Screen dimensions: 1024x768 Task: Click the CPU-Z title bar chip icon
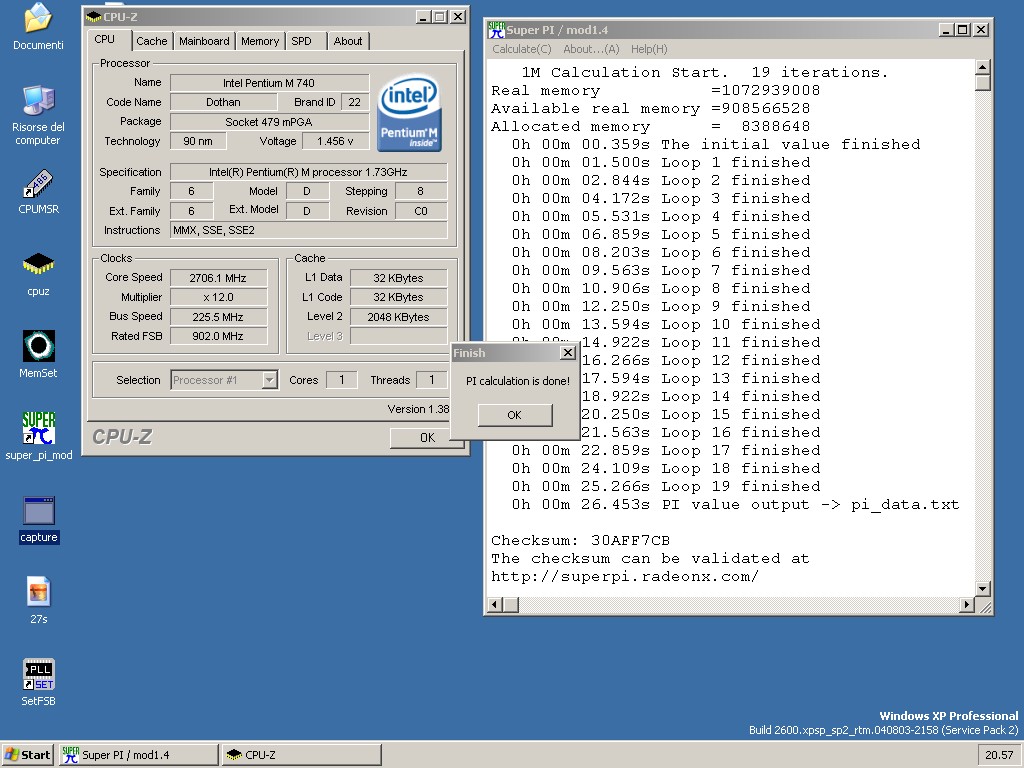click(x=93, y=17)
